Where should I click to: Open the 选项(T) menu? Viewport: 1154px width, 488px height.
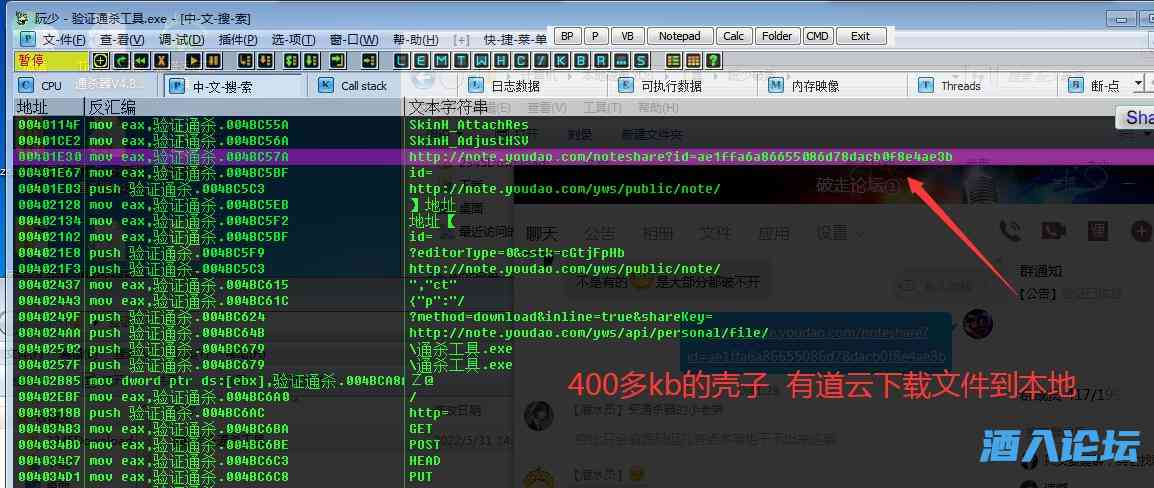tap(294, 39)
